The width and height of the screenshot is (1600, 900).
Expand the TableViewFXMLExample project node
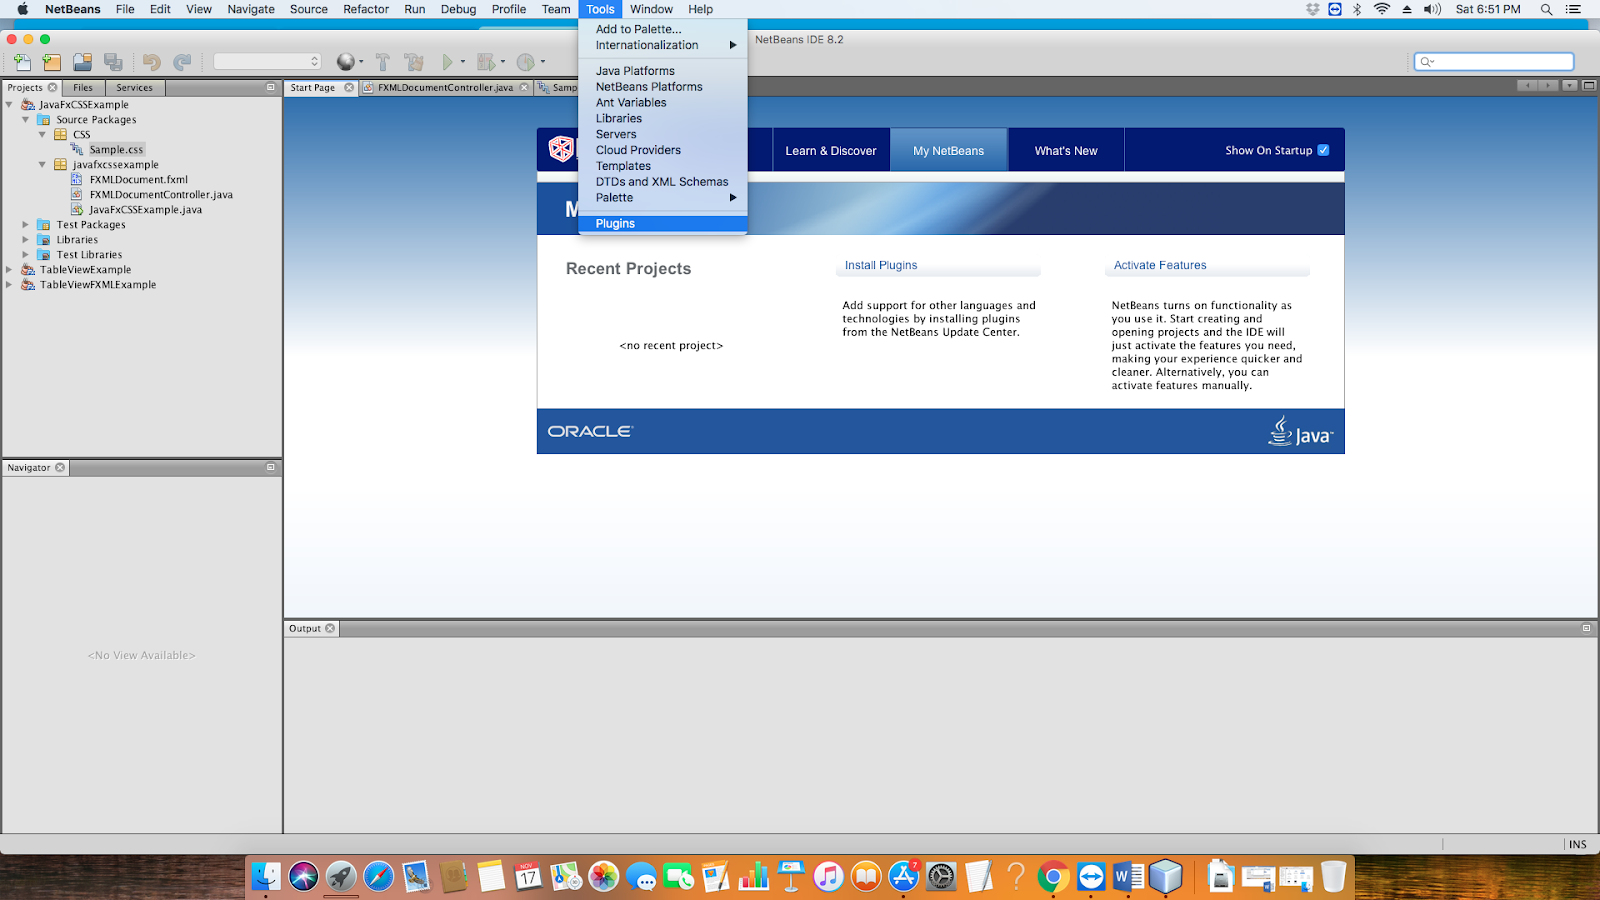point(9,284)
